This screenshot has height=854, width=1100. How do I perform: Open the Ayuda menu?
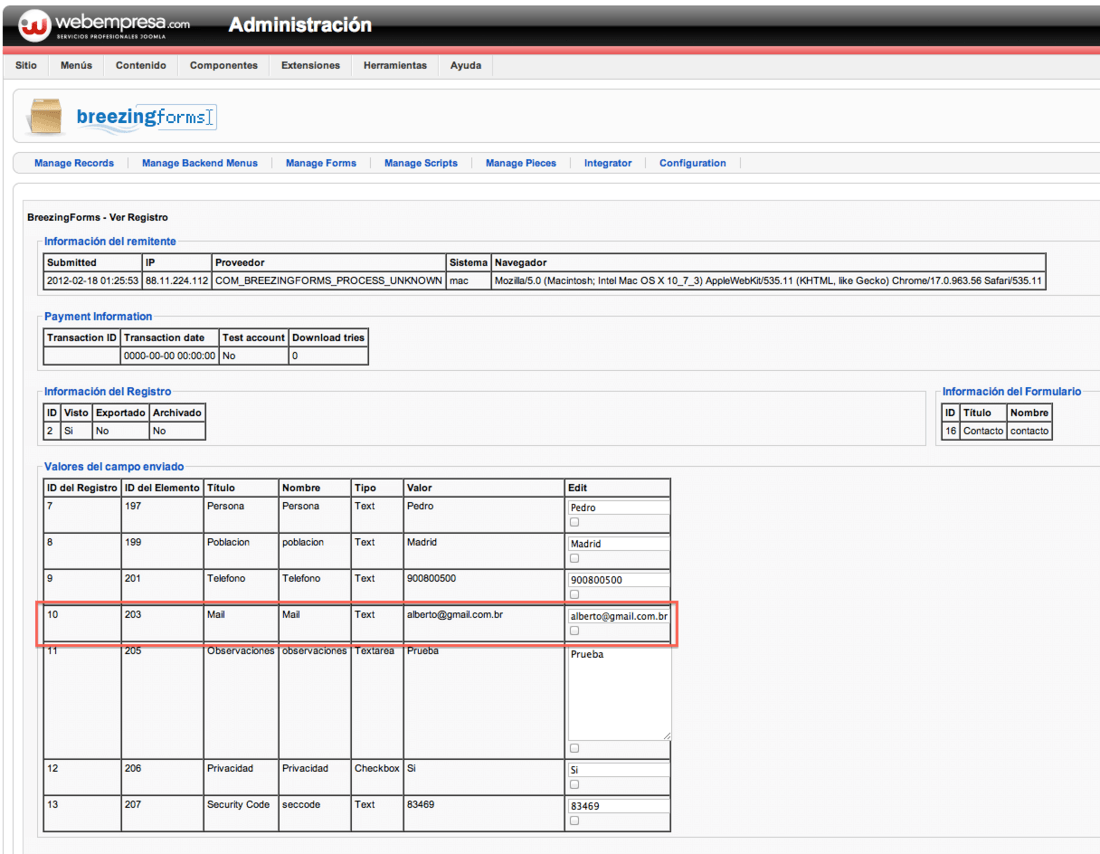(x=466, y=65)
